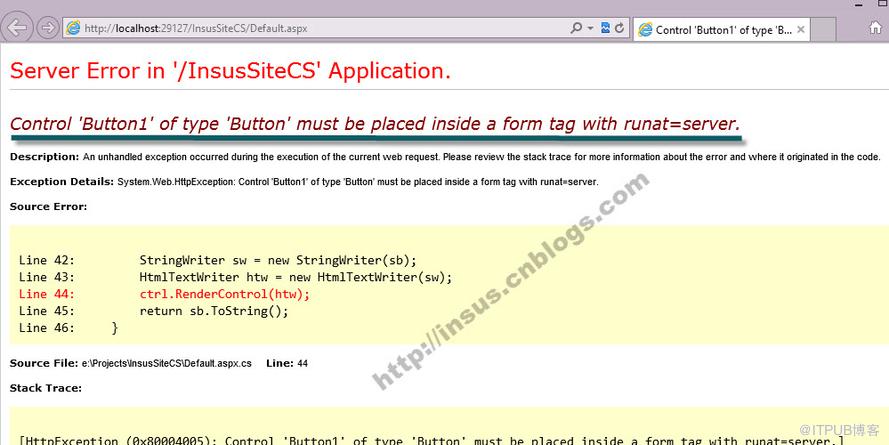Click the search magnifier icon in address bar
Viewport: 889px width, 445px height.
[x=576, y=28]
